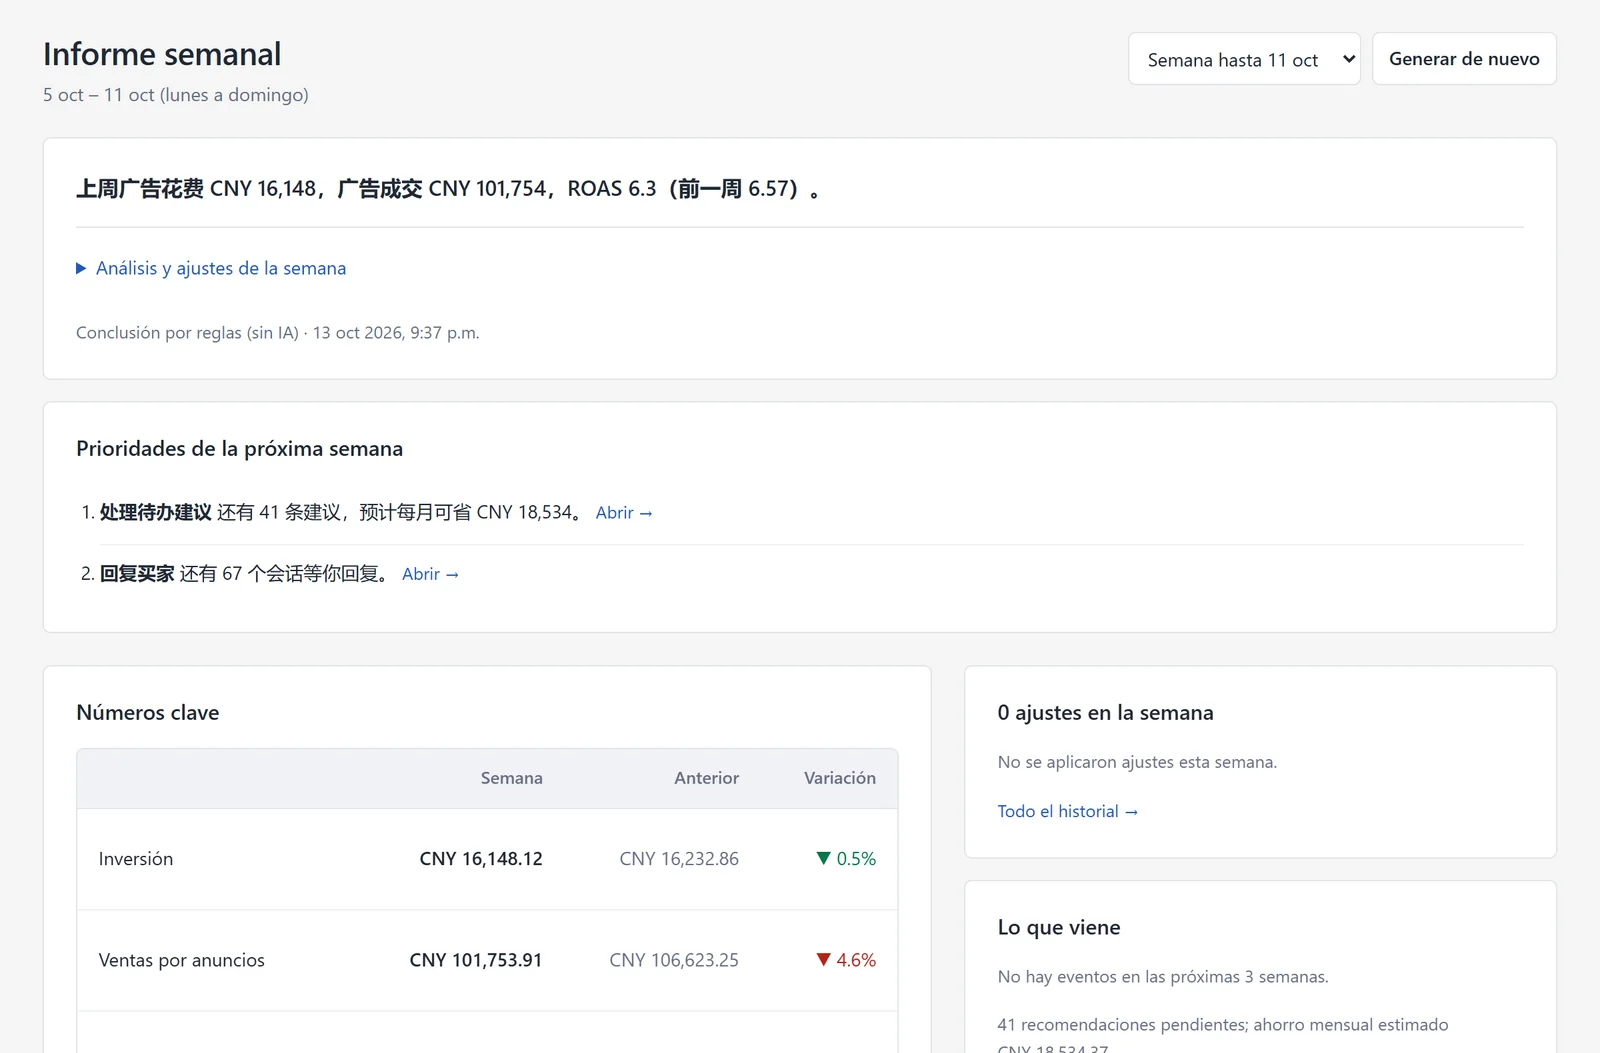Click the 'Anterior' column header
This screenshot has height=1053, width=1600.
707,778
